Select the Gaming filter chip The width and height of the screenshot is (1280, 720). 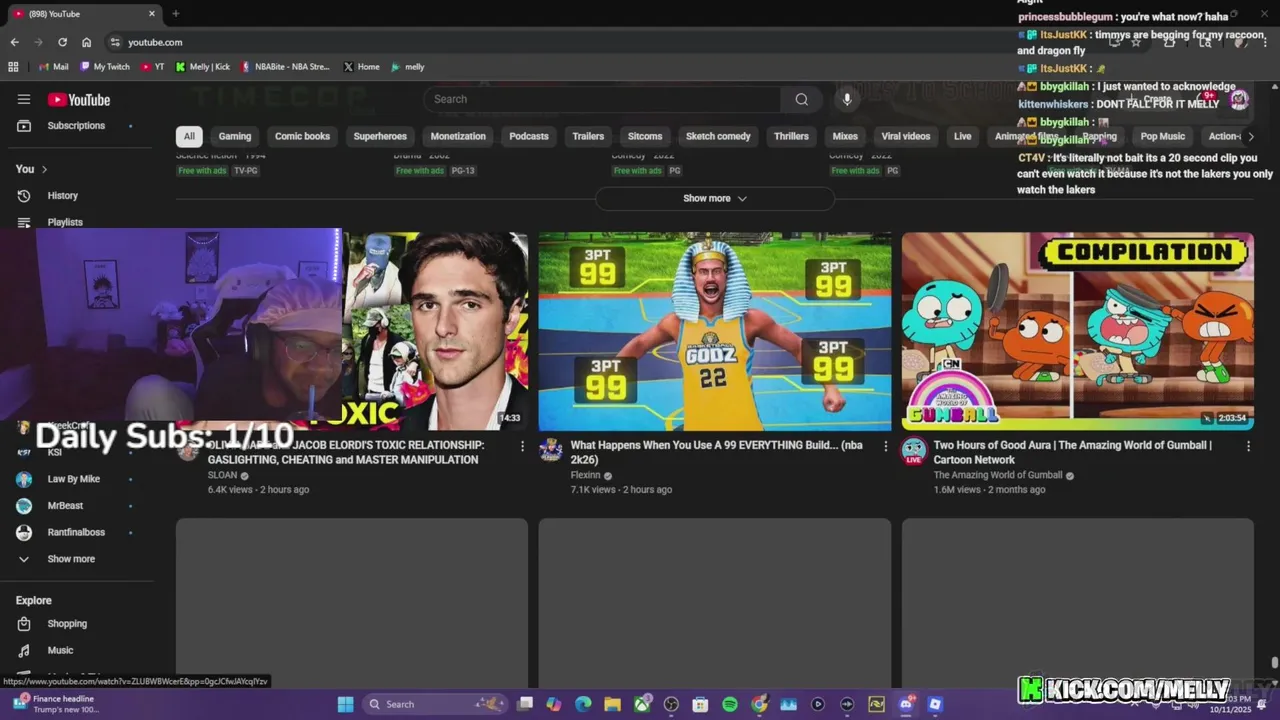235,136
